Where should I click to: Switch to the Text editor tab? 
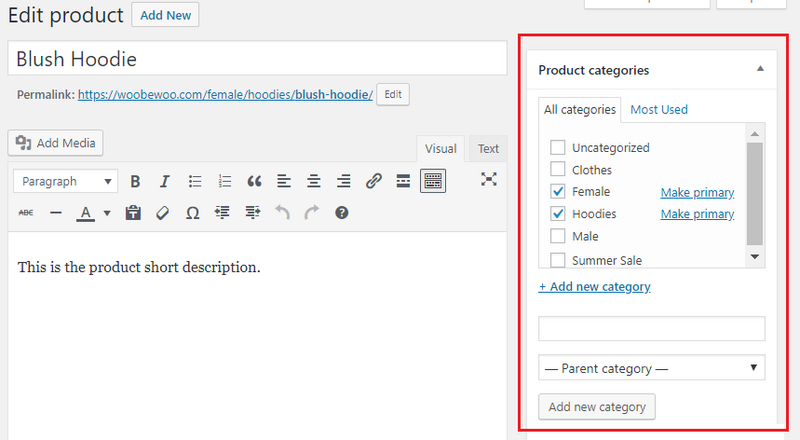pyautogui.click(x=488, y=149)
